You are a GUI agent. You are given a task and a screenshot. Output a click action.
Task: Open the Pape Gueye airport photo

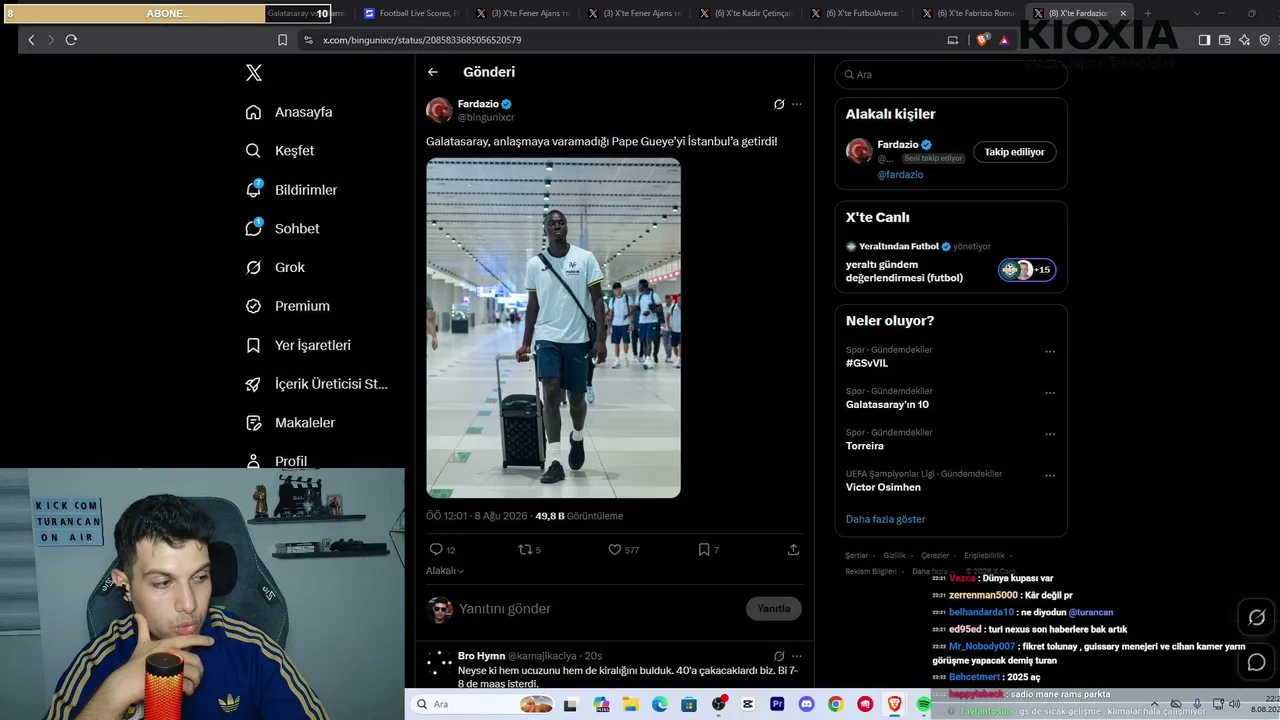coord(554,328)
